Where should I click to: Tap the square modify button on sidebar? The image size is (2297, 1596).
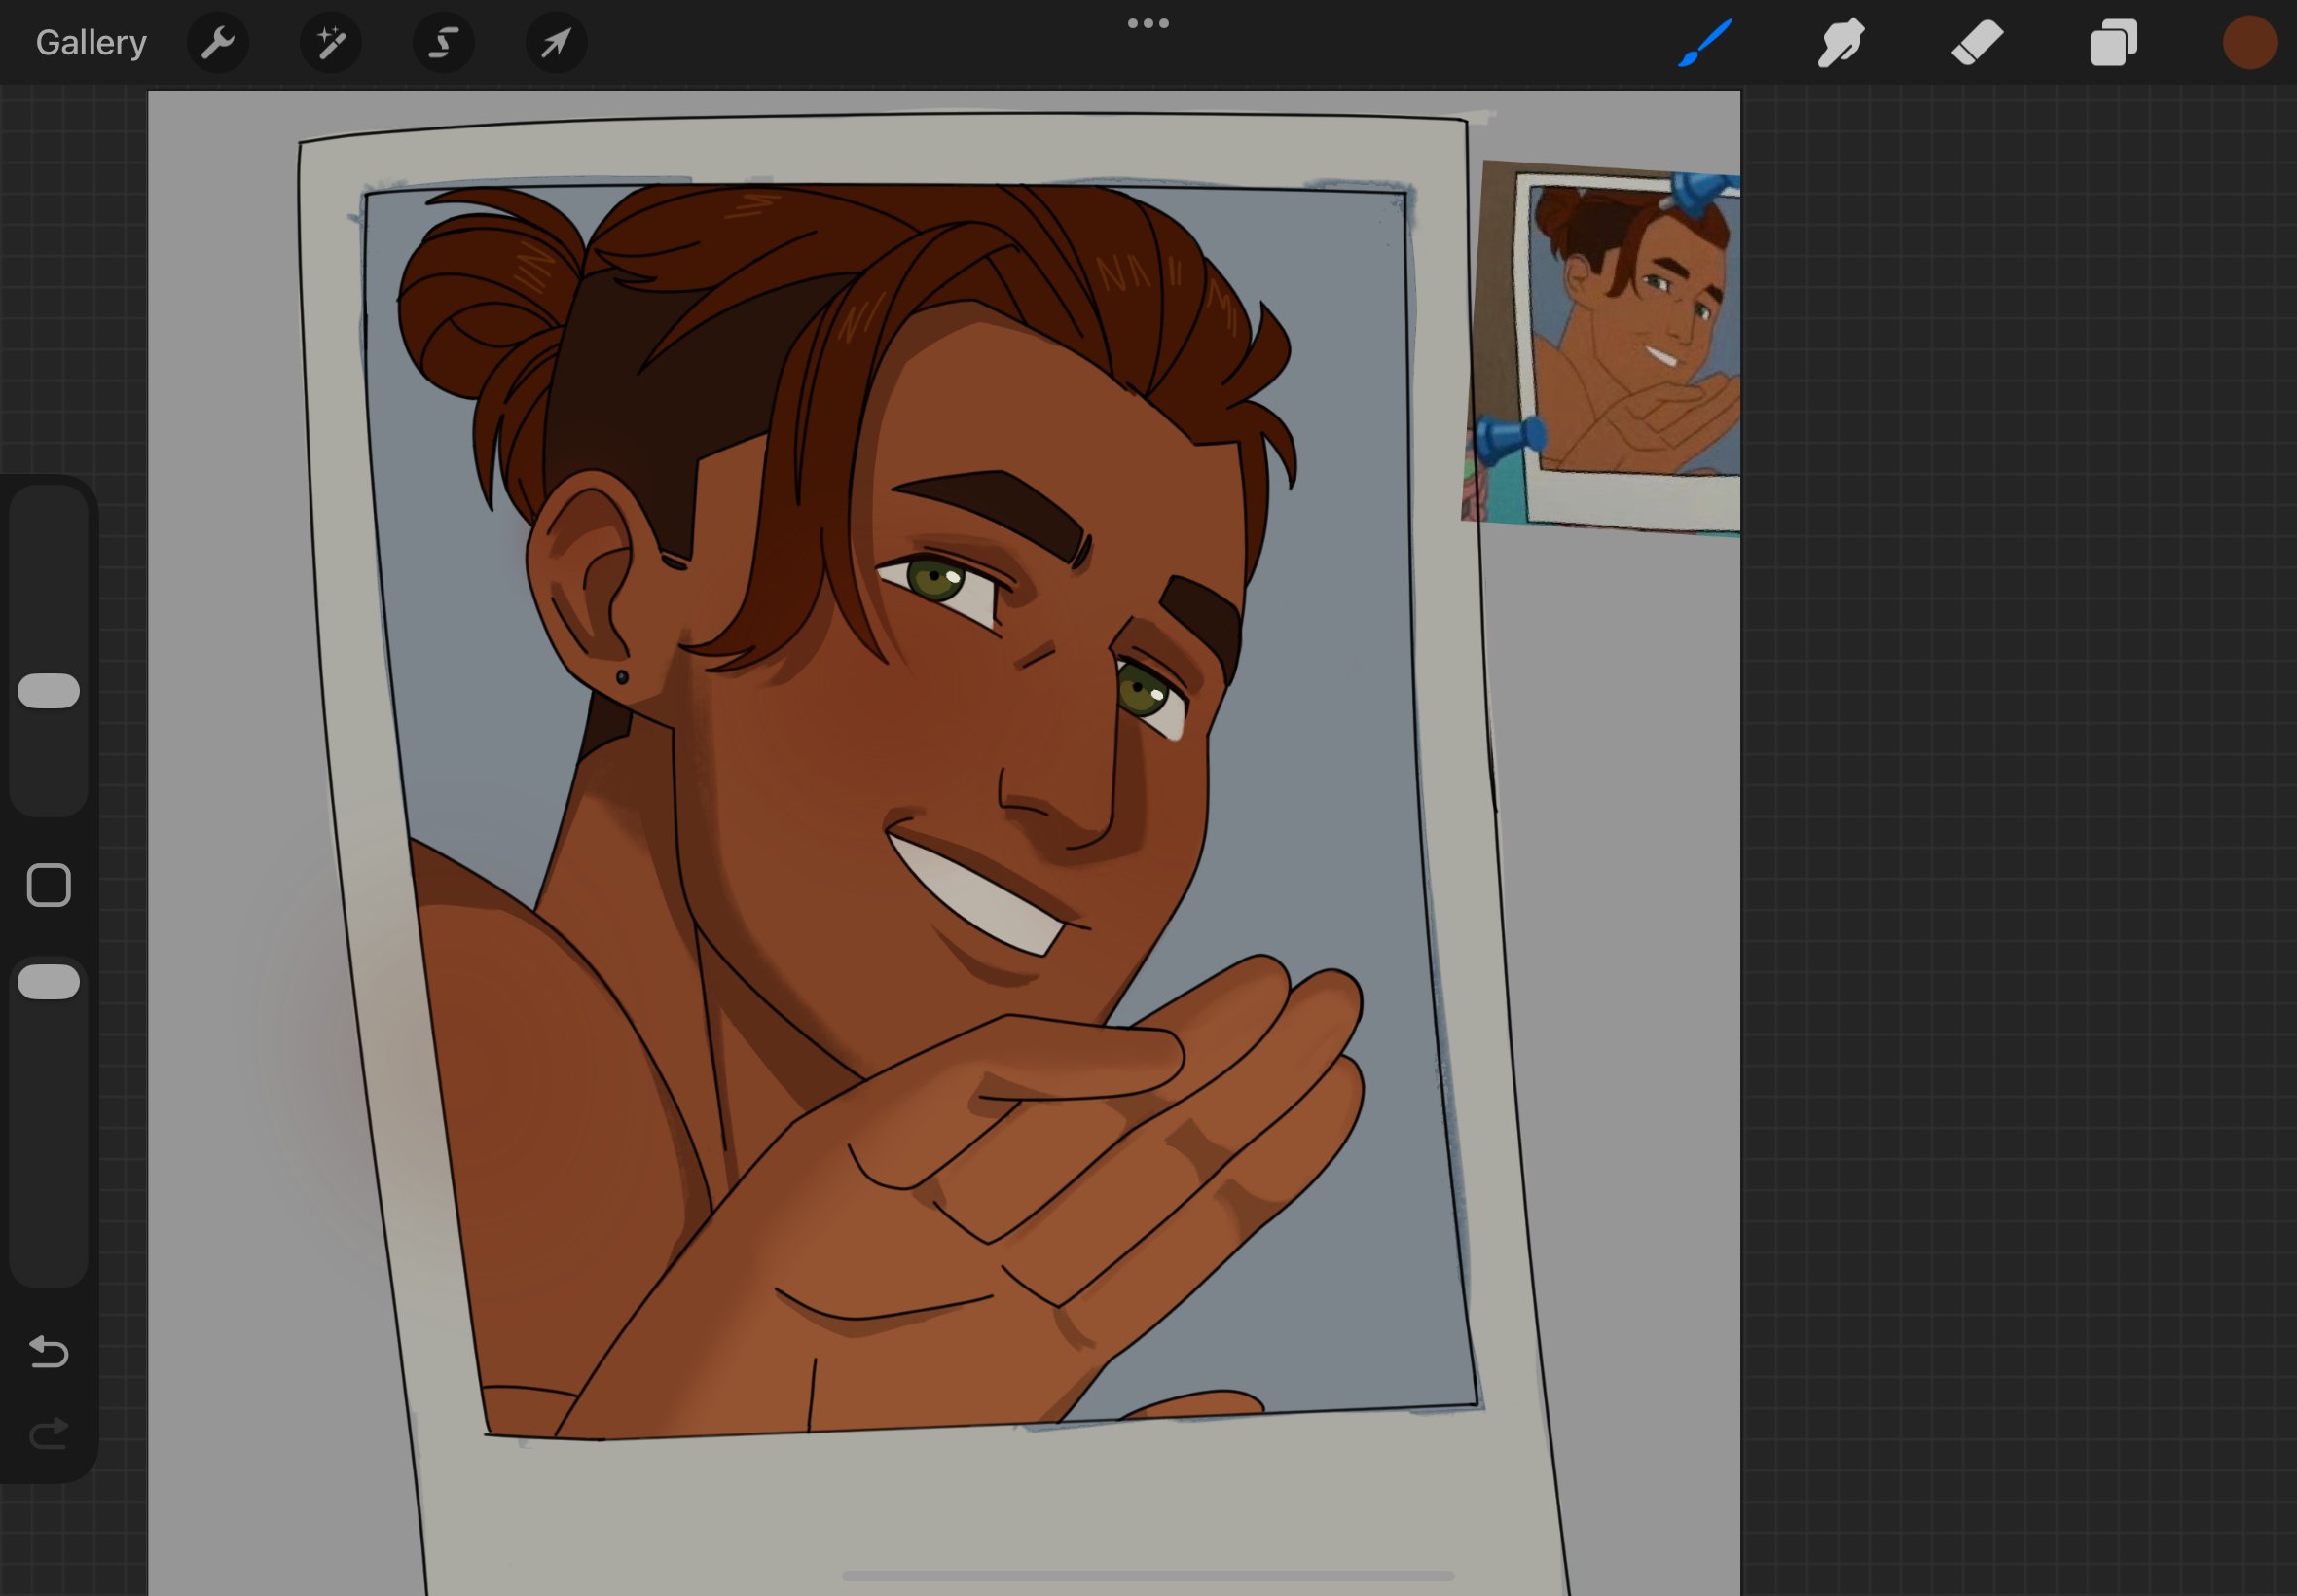(48, 885)
